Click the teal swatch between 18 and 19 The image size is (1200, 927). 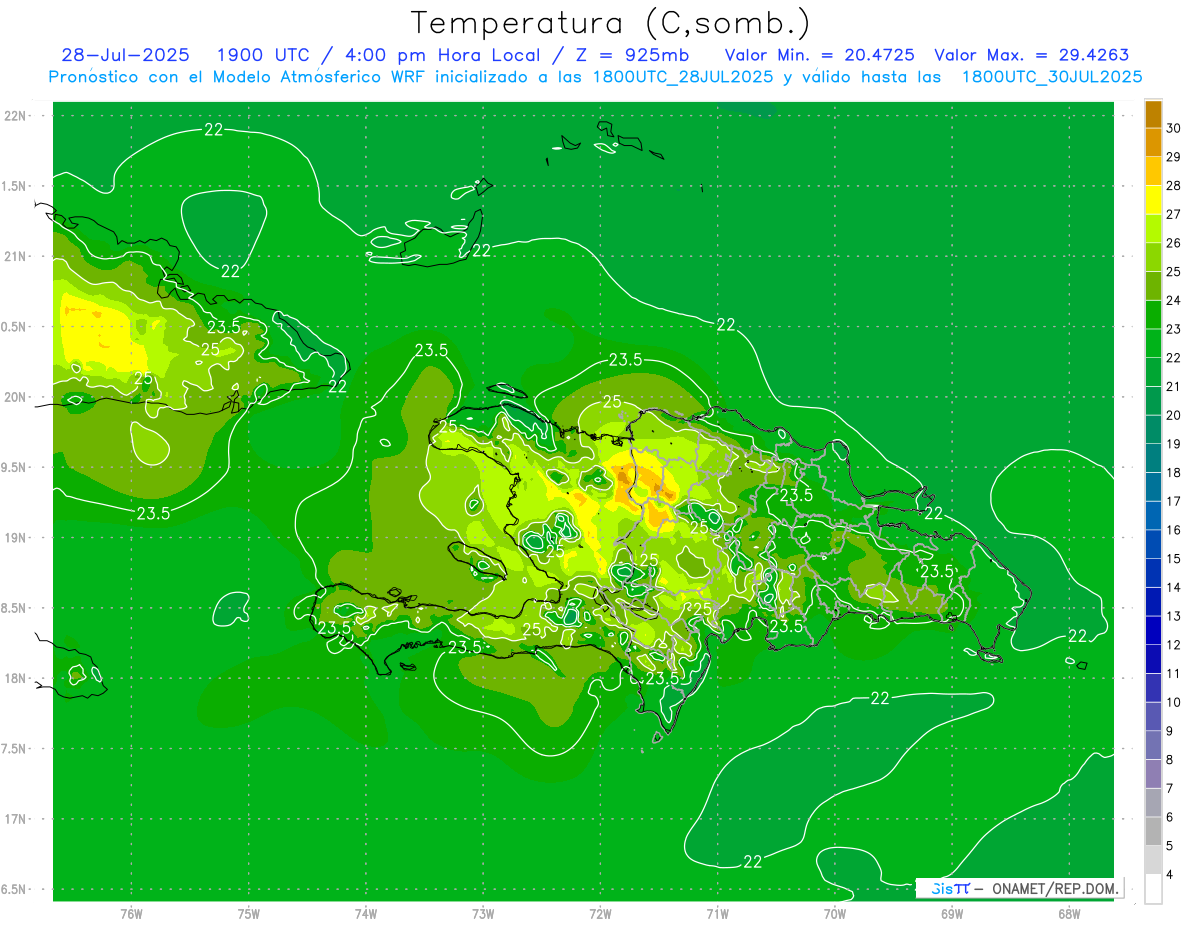click(1153, 459)
